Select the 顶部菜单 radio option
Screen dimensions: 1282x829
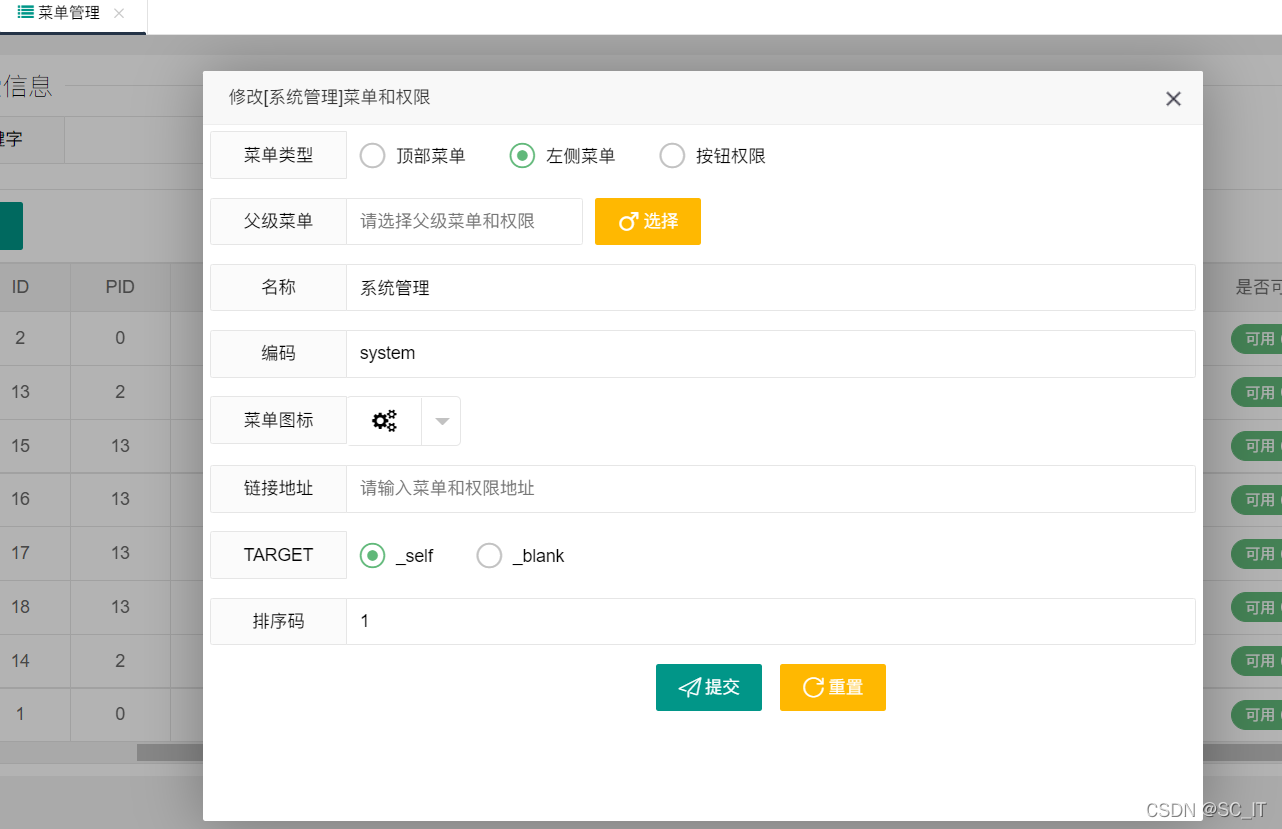pos(413,156)
